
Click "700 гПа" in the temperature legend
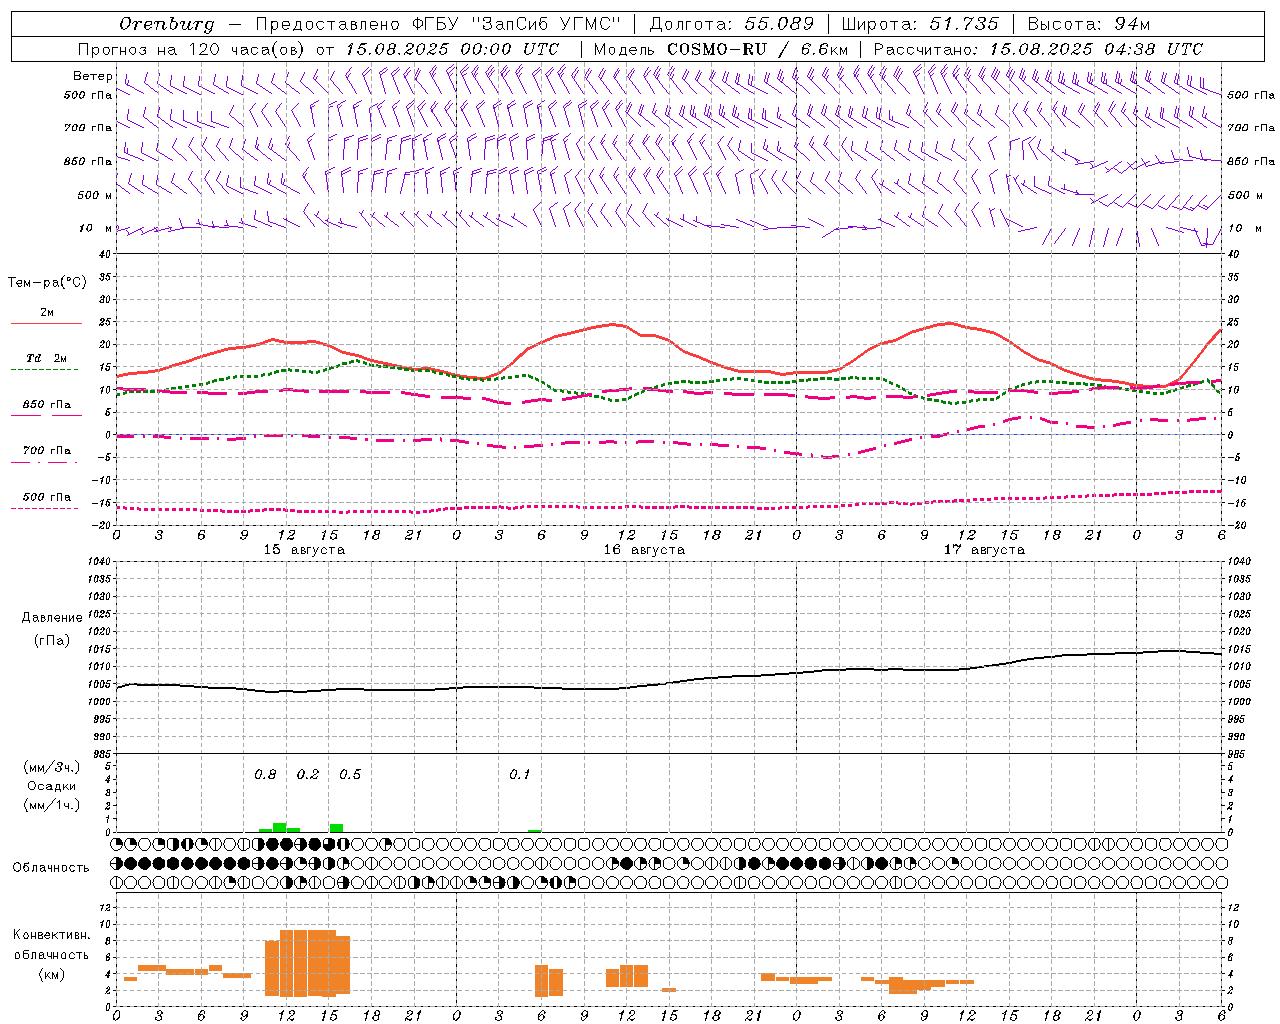(x=47, y=451)
